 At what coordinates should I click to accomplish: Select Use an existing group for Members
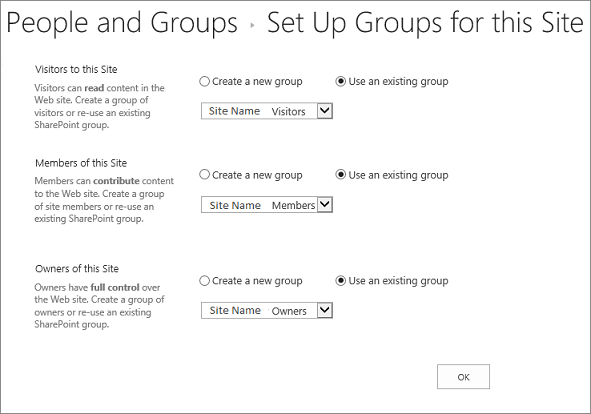(x=340, y=175)
